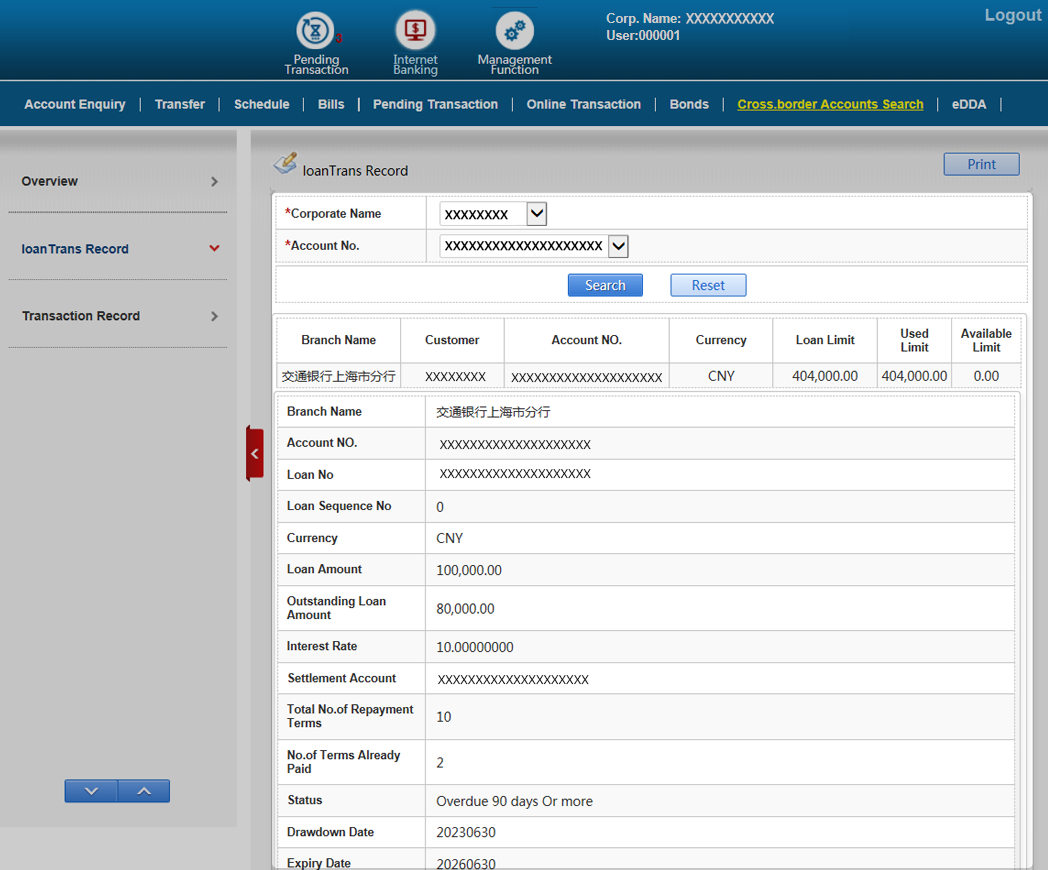Open the Bills menu
Viewport: 1048px width, 870px height.
(x=331, y=104)
